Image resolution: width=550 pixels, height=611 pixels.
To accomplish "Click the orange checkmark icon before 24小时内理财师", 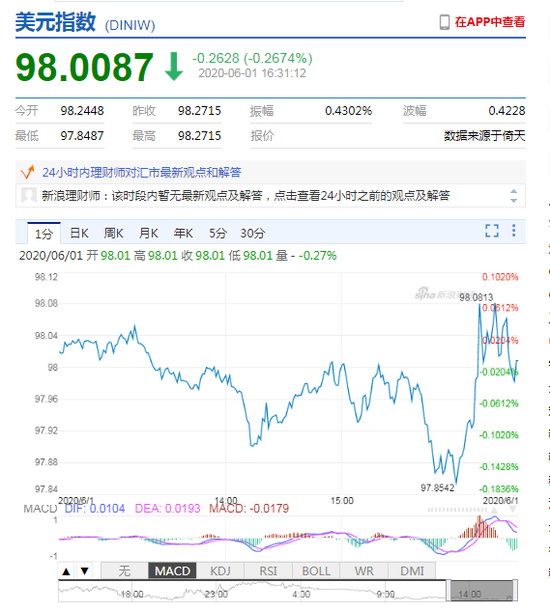I will click(28, 172).
